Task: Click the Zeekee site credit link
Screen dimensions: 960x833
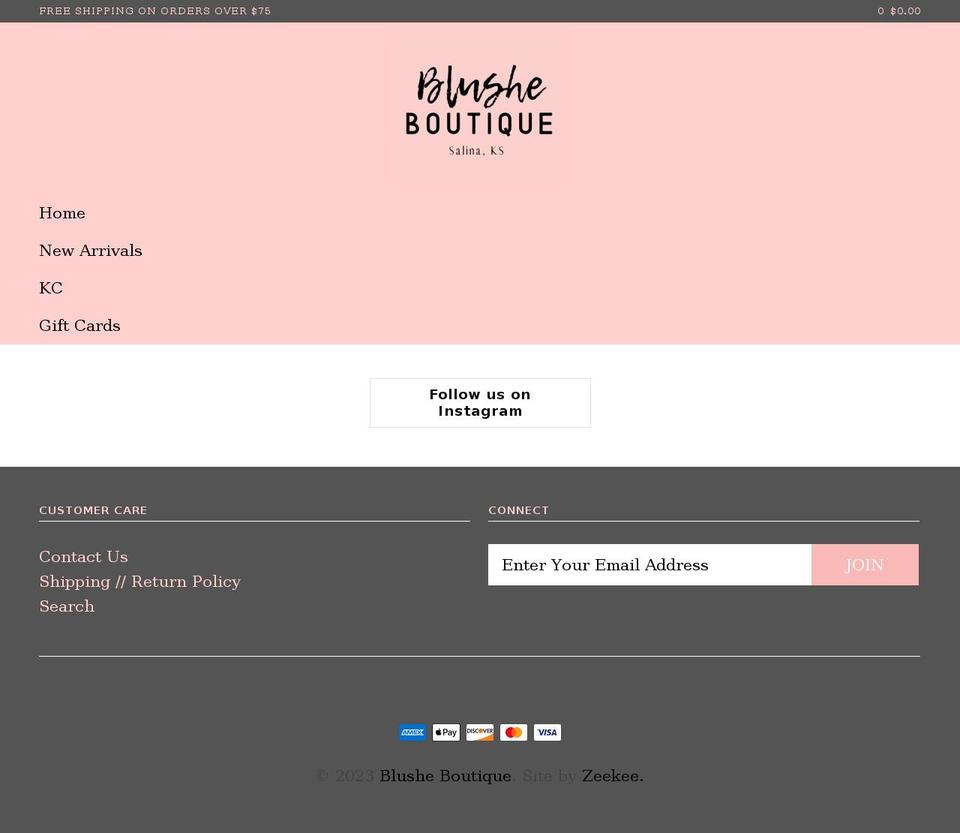Action: point(611,775)
